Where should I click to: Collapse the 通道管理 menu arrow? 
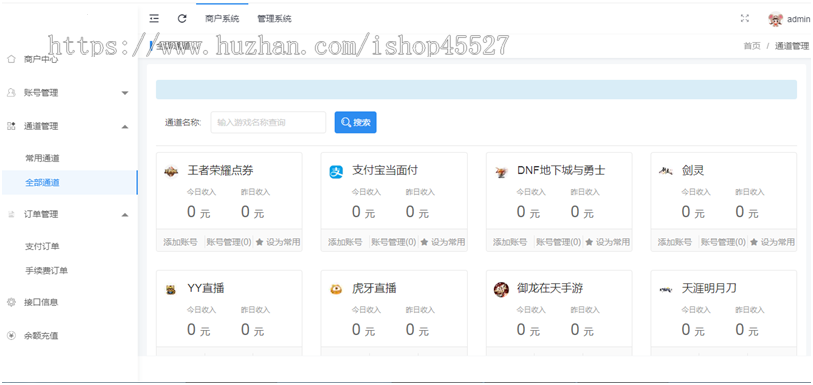coord(124,126)
